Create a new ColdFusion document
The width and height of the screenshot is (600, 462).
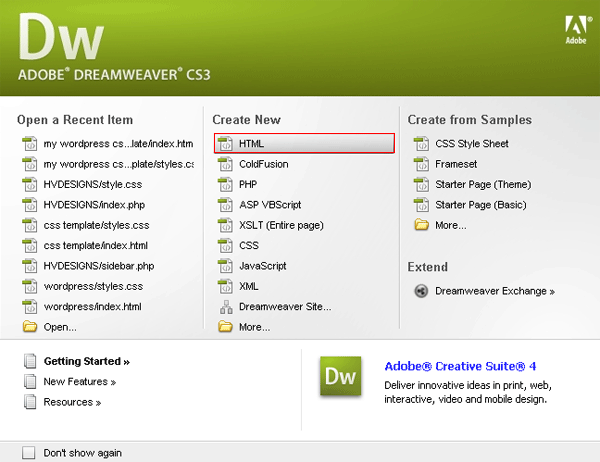(x=264, y=164)
